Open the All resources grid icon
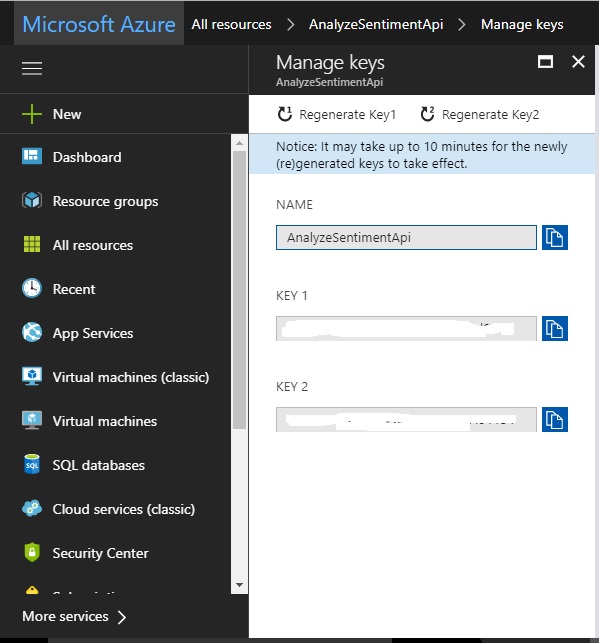Image resolution: width=599 pixels, height=643 pixels. [x=32, y=244]
